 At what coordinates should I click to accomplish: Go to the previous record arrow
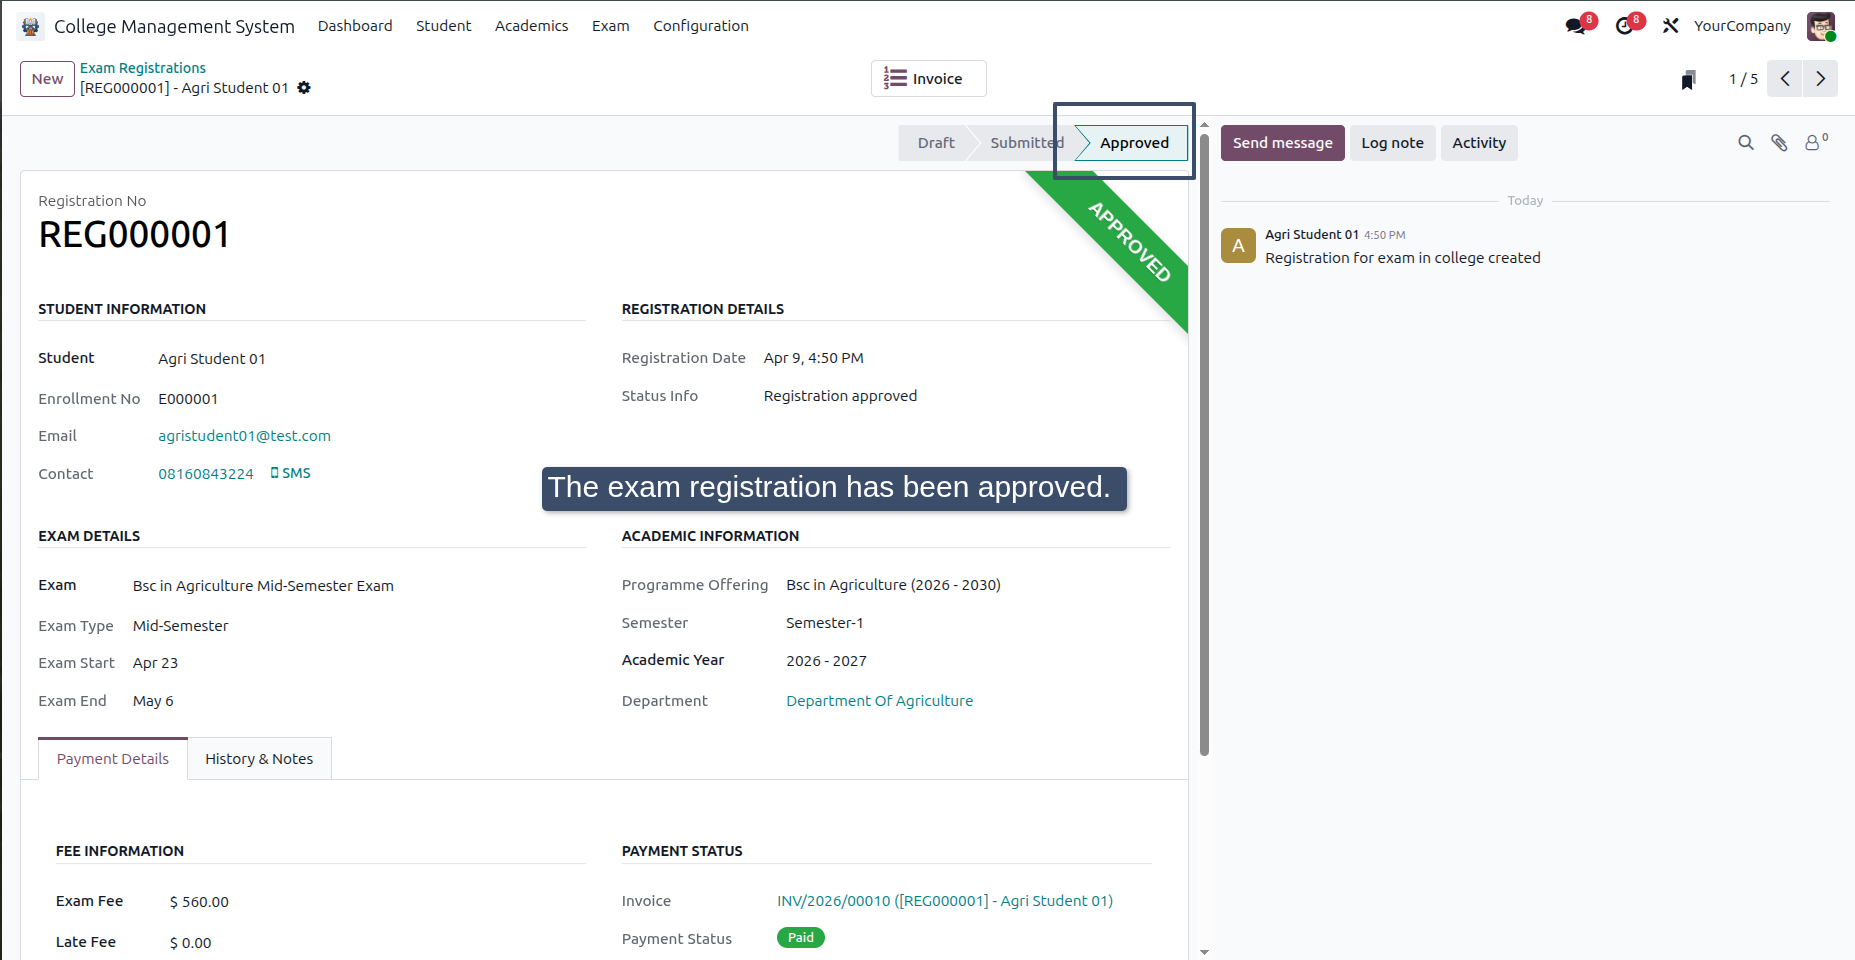(x=1785, y=79)
